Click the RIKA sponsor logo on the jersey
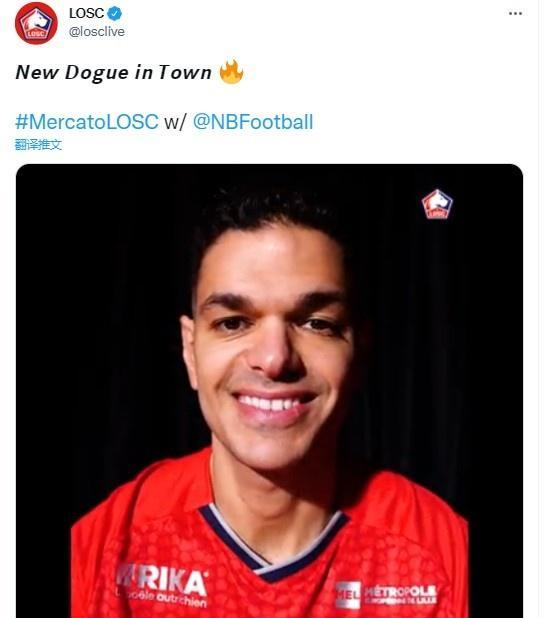The width and height of the screenshot is (544, 618). pyautogui.click(x=162, y=584)
